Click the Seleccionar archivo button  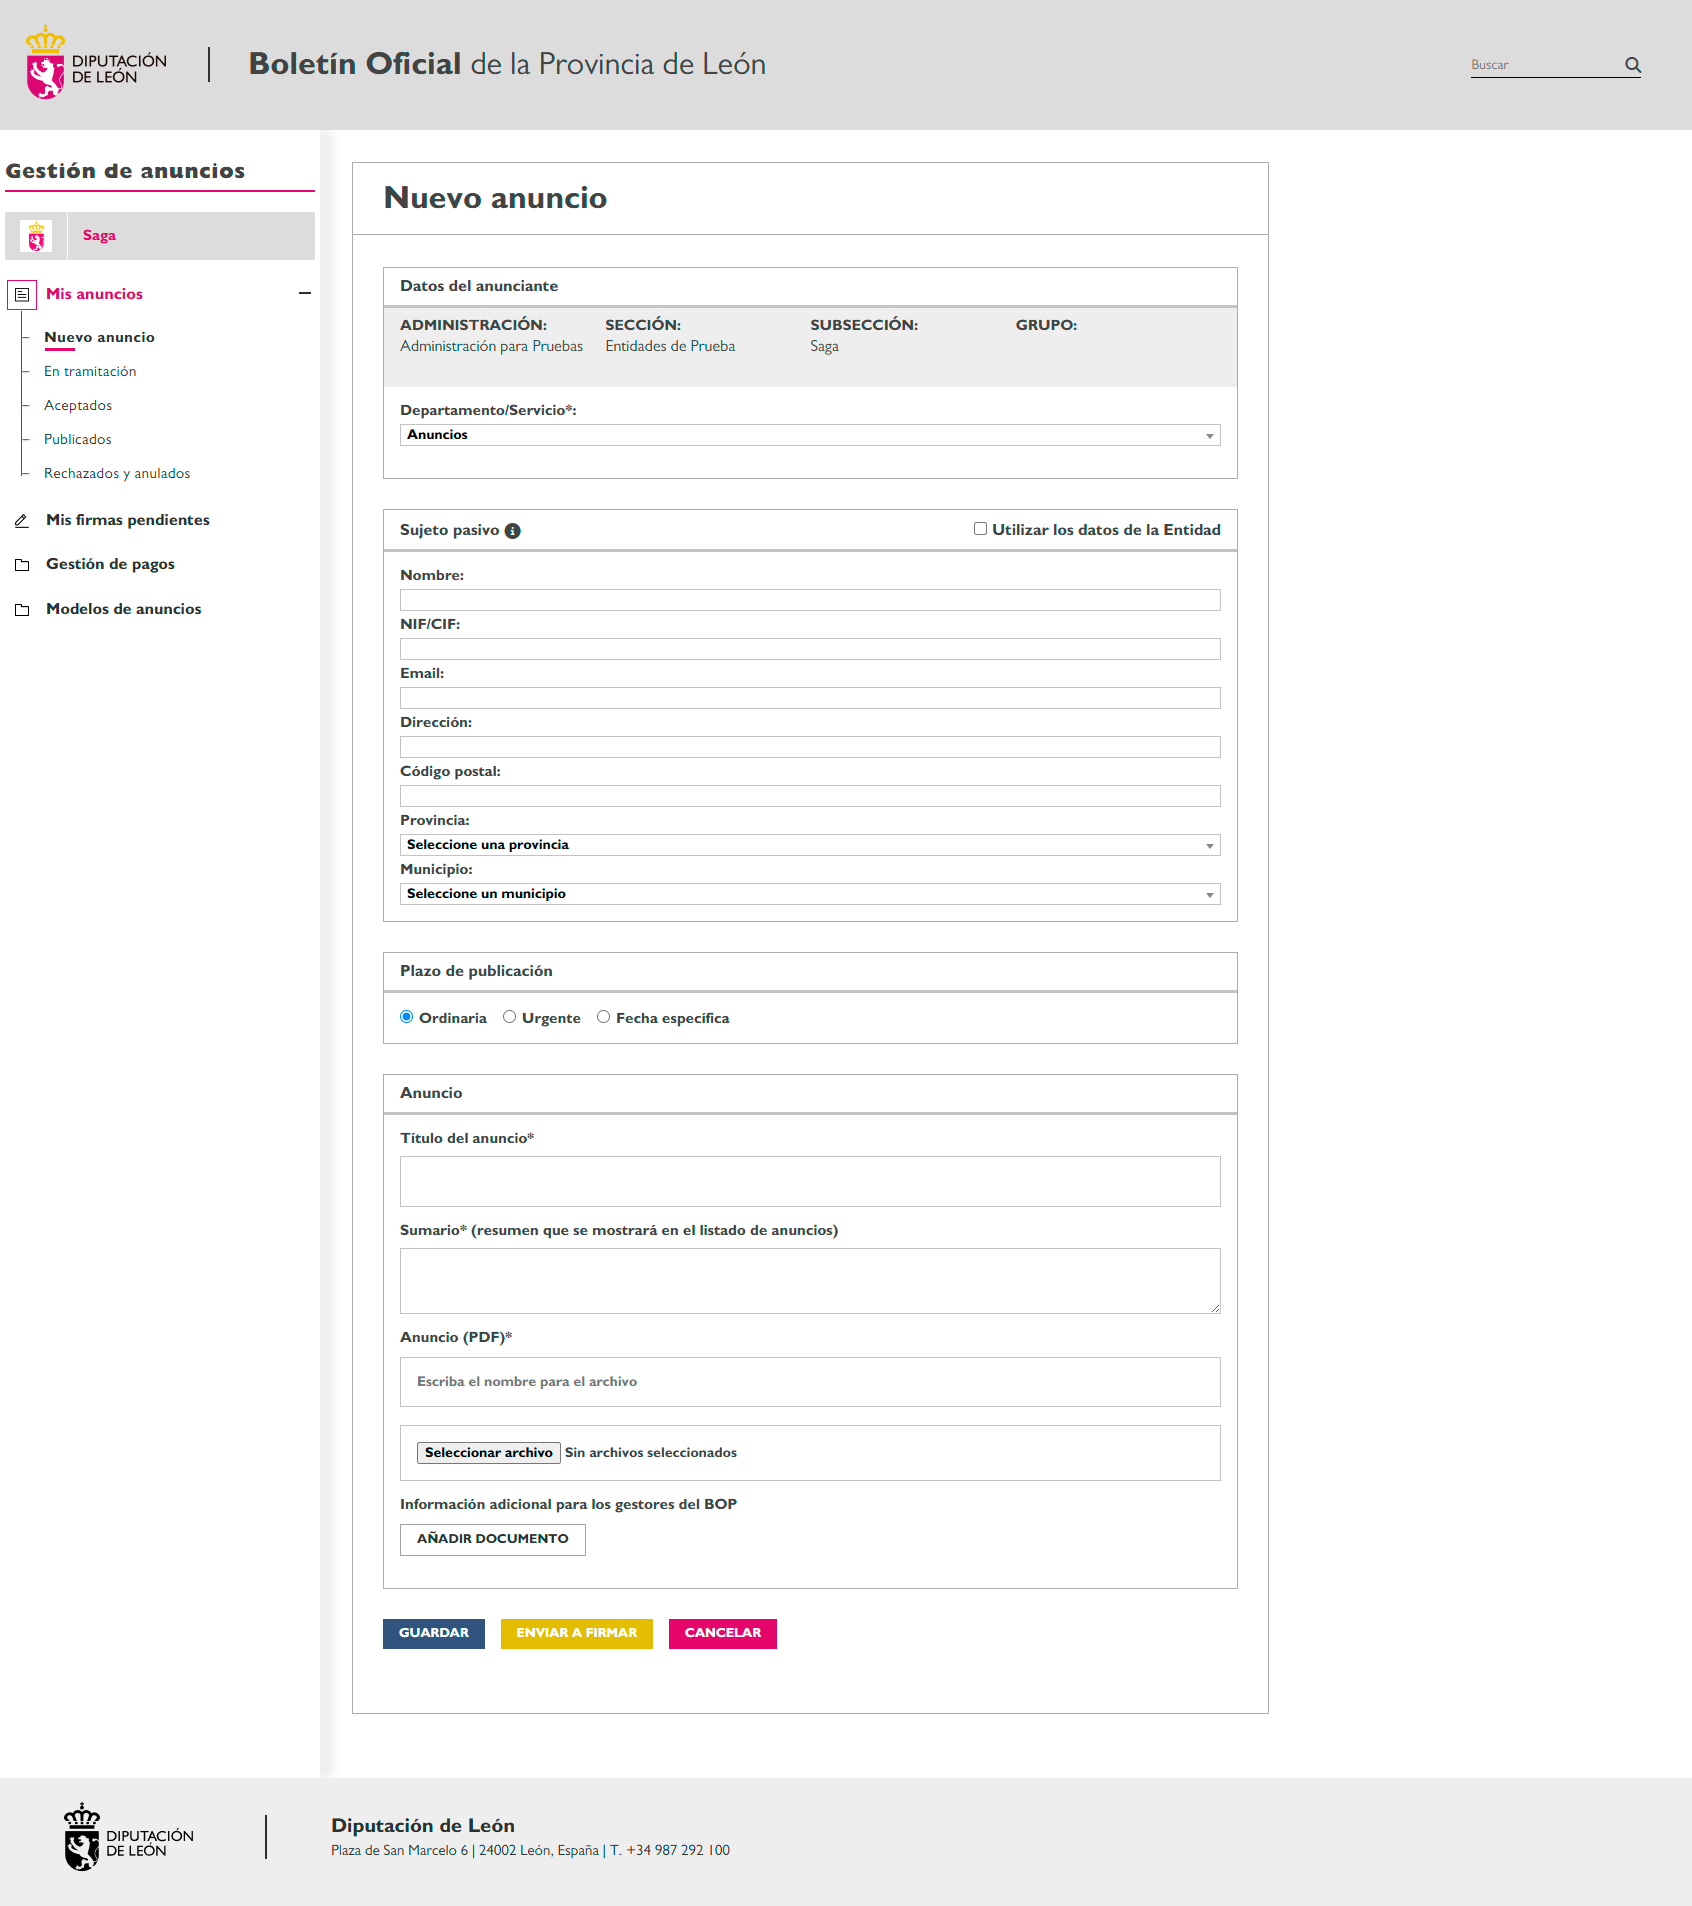pos(488,1453)
